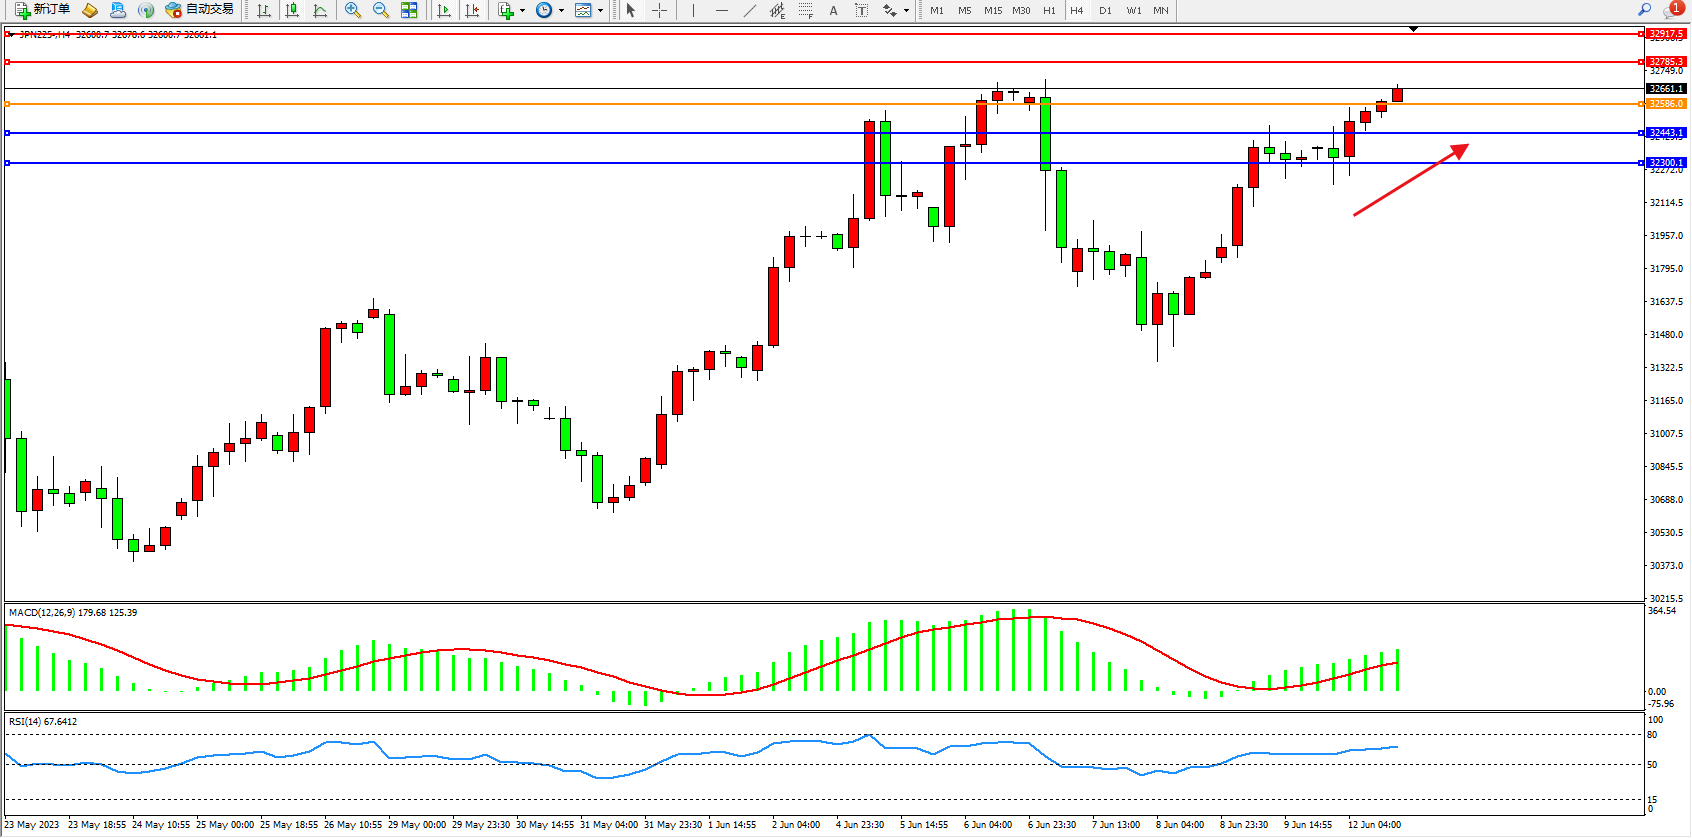Pick the draw horizontal line tool
Viewport: 1692px width, 838px height.
[721, 10]
